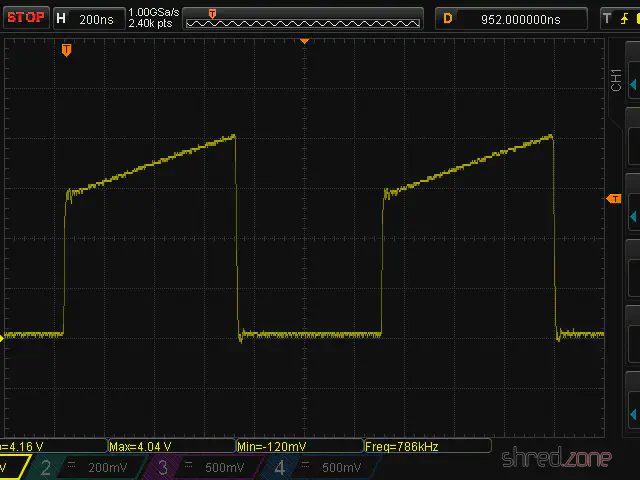640x480 pixels.
Task: Open the CH1 side menu tab
Action: pos(616,80)
